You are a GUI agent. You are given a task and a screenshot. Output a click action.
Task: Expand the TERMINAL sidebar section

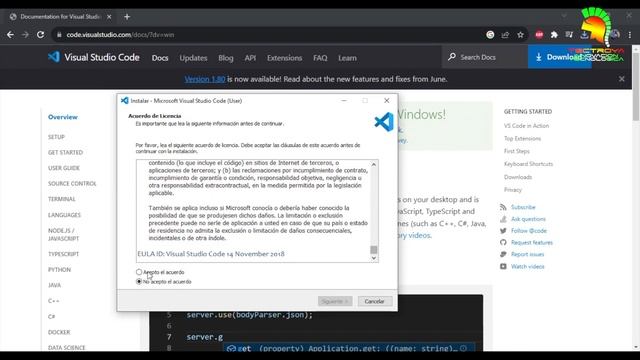(62, 199)
